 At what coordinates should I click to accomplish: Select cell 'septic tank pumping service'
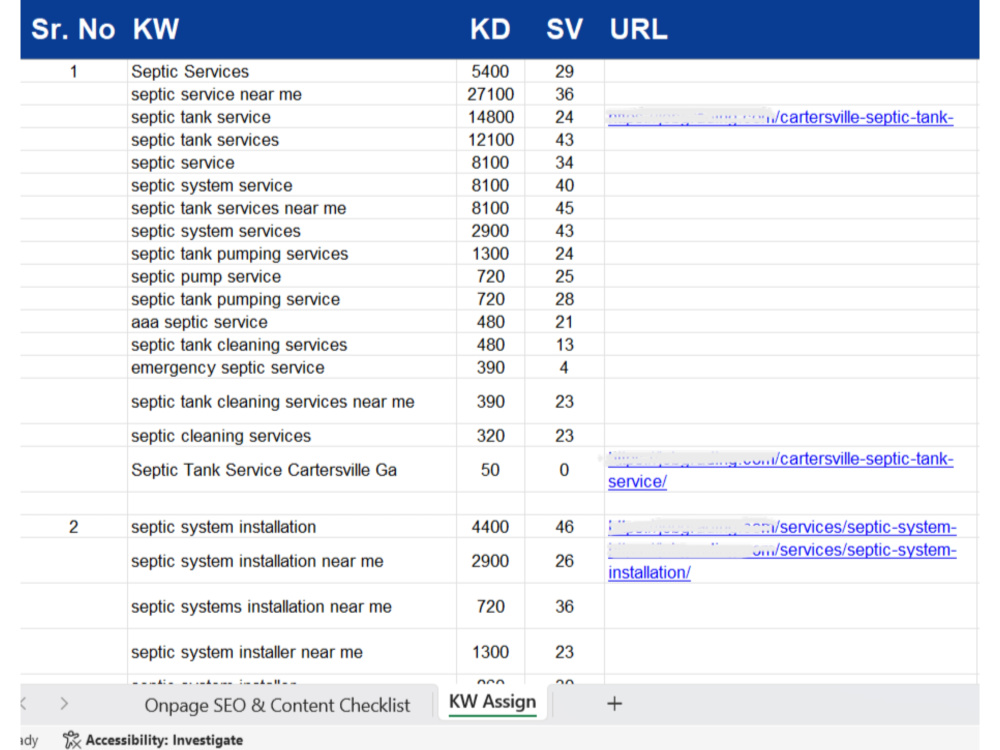click(292, 299)
